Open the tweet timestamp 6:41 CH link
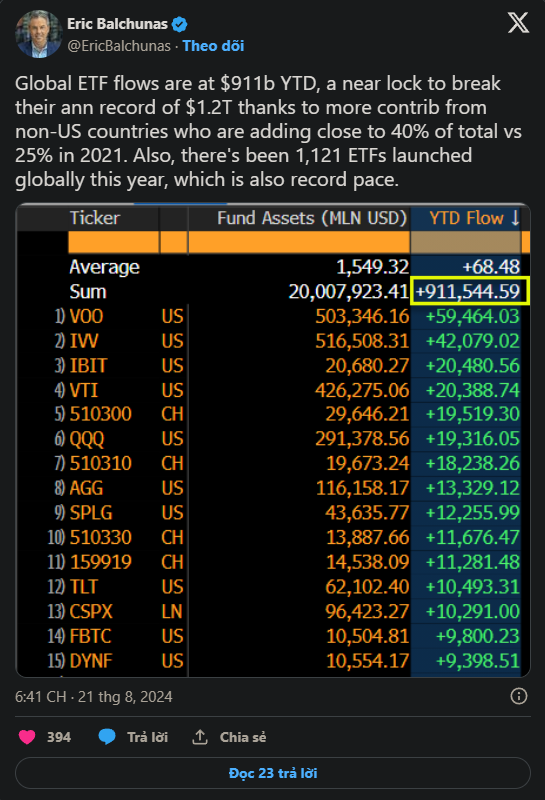The image size is (545, 800). 94,697
